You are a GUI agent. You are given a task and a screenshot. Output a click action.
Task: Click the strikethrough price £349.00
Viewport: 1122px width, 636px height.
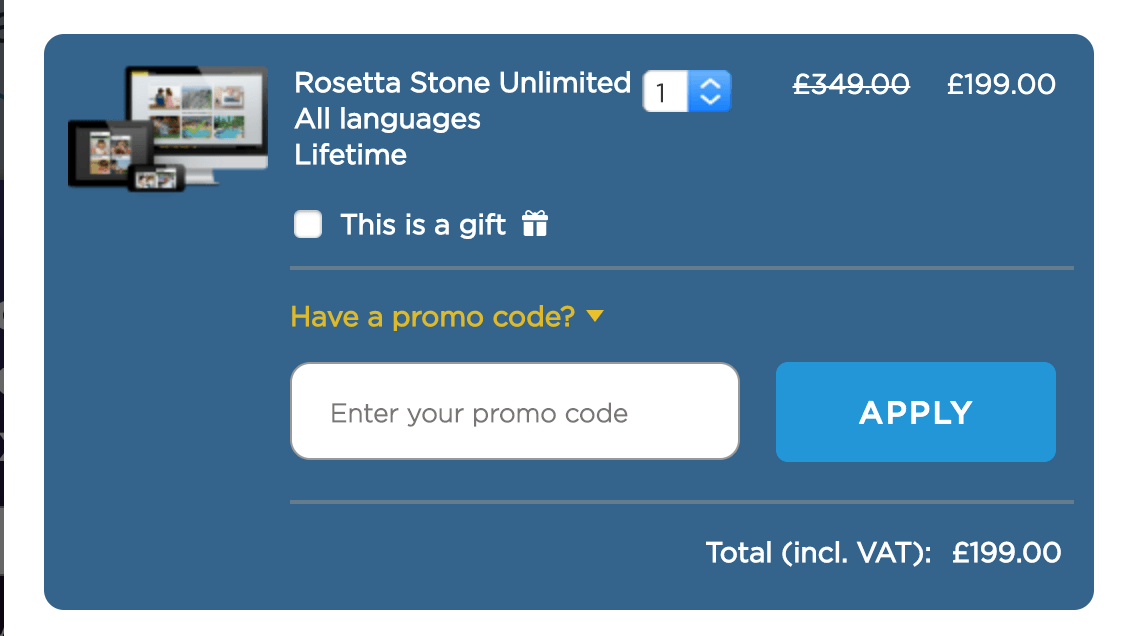coord(851,84)
